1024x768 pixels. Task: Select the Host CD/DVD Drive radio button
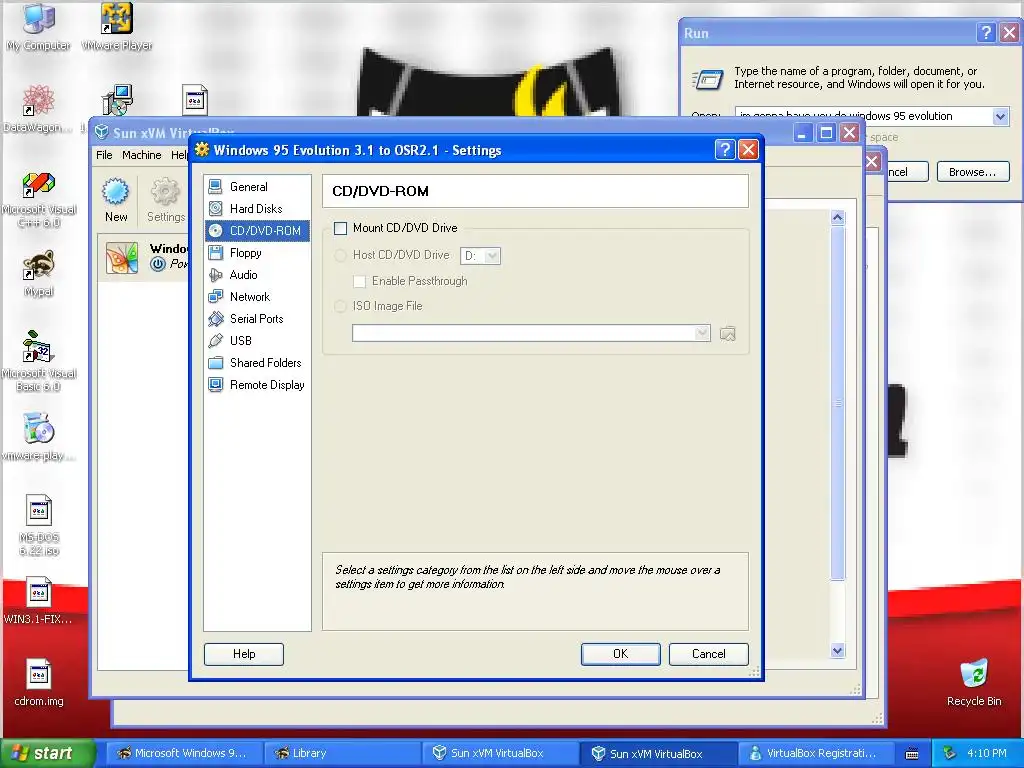(x=340, y=255)
